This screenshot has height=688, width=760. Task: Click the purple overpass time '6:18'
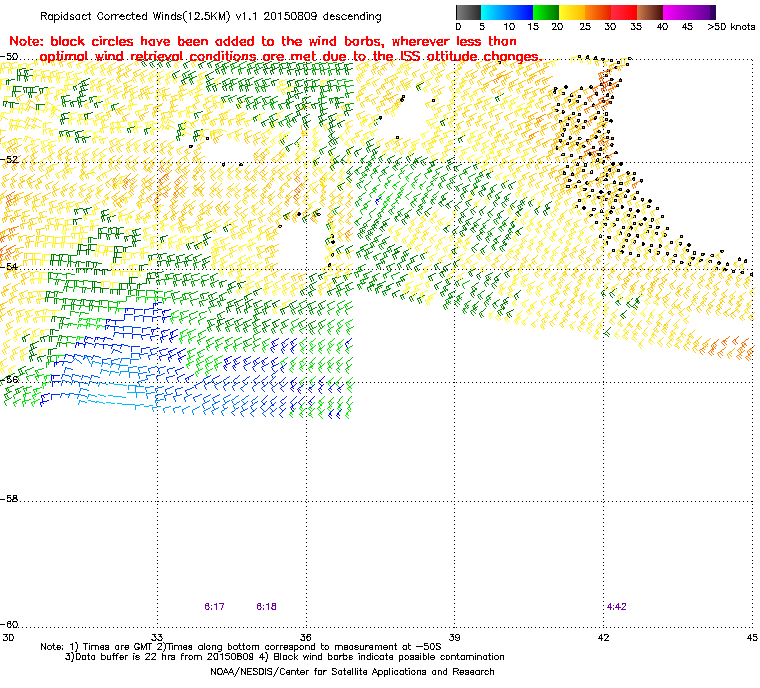coord(267,607)
